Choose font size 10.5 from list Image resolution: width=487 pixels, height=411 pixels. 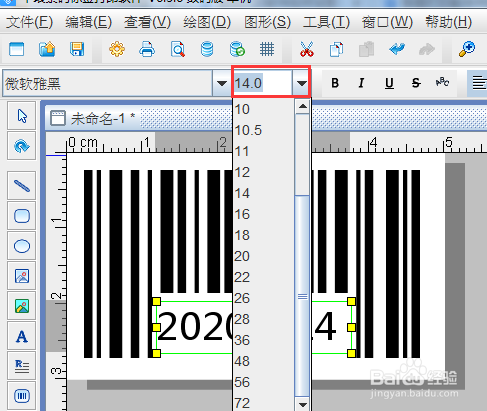(x=264, y=130)
